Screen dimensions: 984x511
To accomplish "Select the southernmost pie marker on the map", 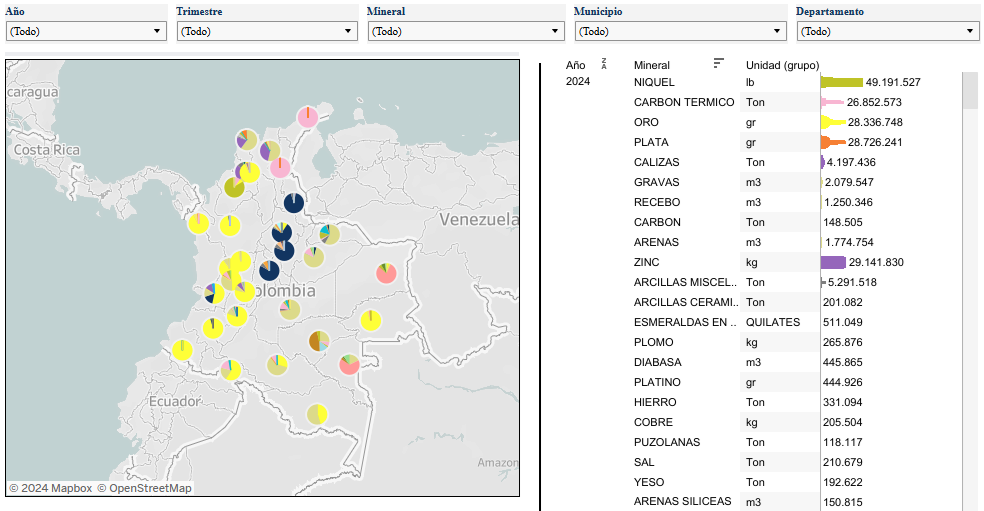I will (317, 413).
